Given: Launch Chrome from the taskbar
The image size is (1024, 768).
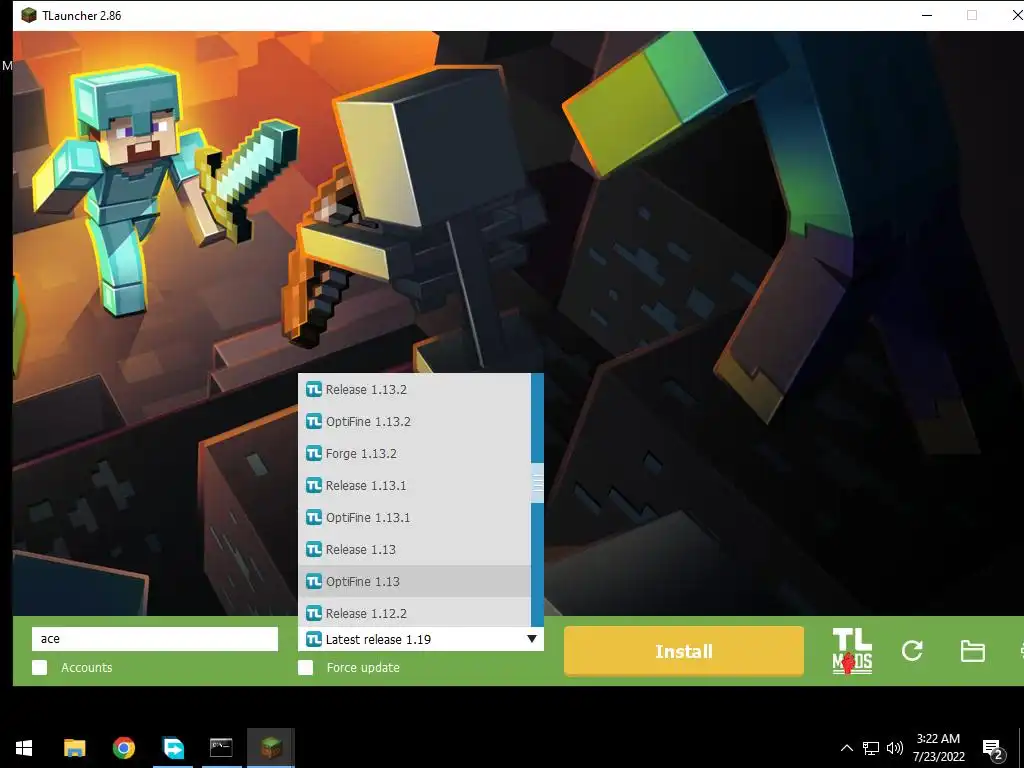Looking at the screenshot, I should (x=123, y=748).
